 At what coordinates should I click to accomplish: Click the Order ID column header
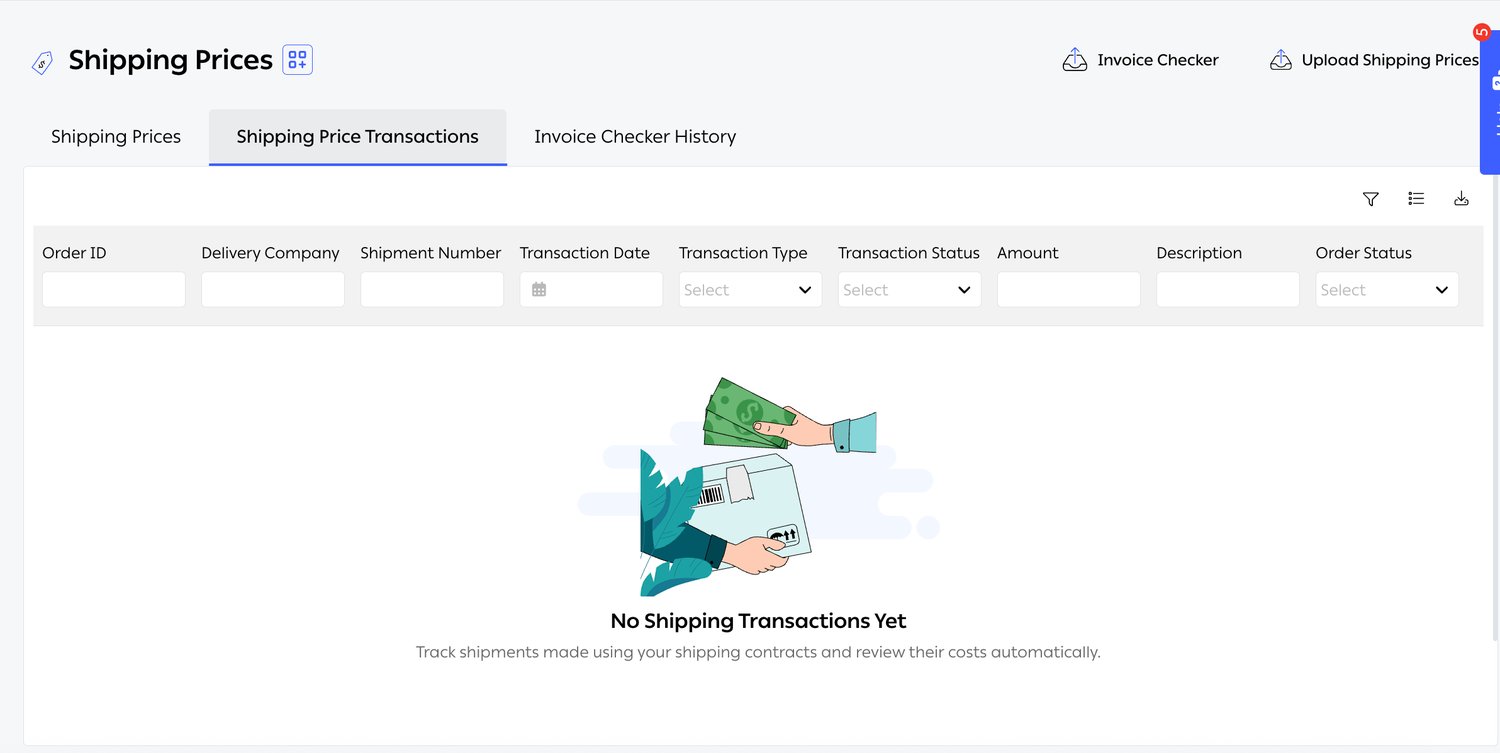pyautogui.click(x=74, y=253)
